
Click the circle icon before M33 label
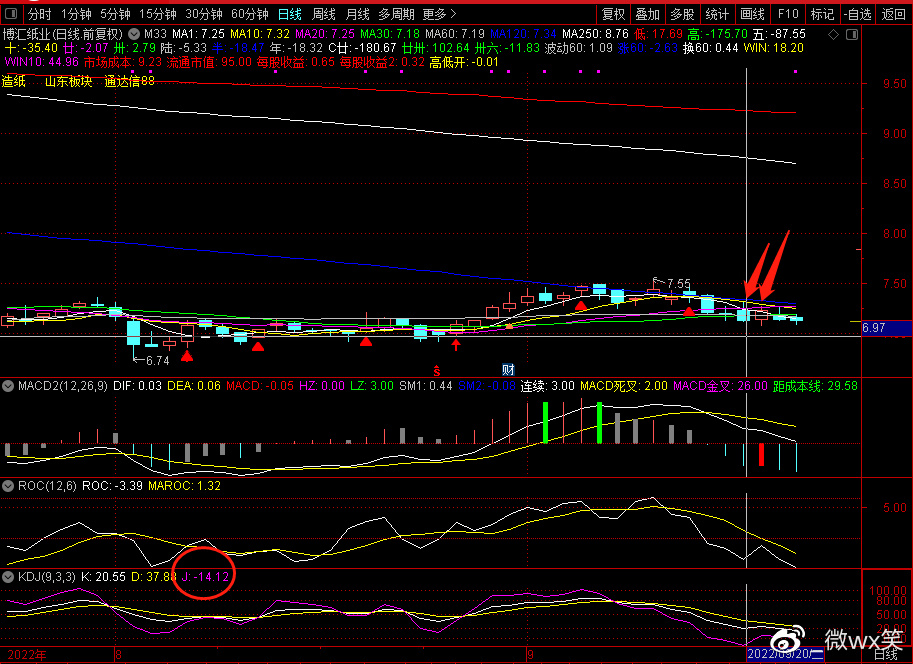[x=135, y=33]
